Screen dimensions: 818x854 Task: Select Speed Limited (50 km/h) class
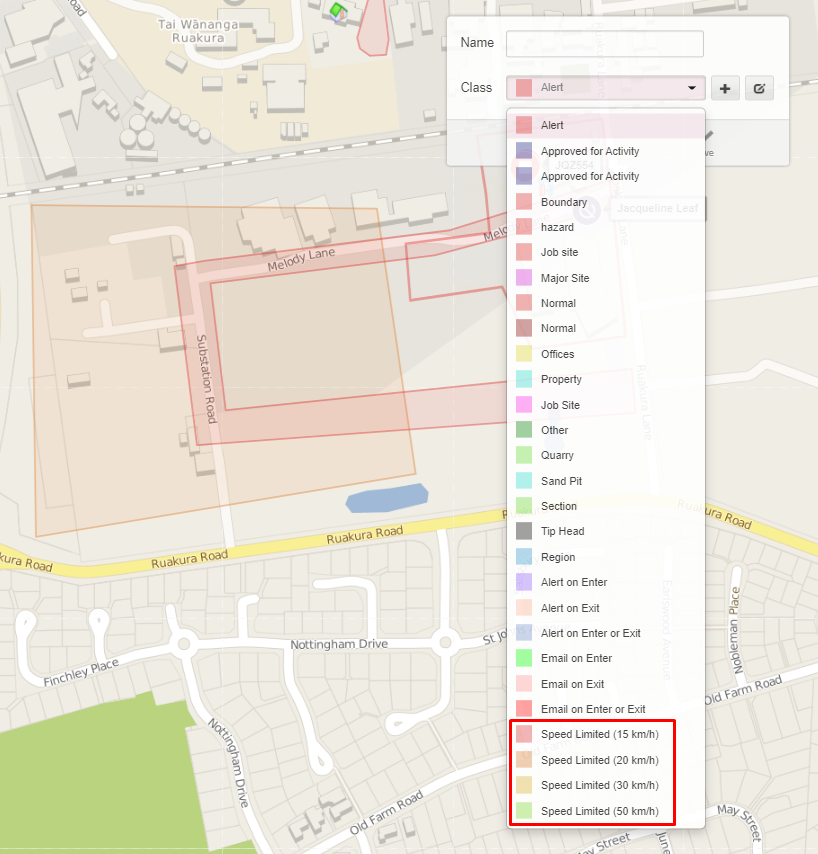pos(606,810)
